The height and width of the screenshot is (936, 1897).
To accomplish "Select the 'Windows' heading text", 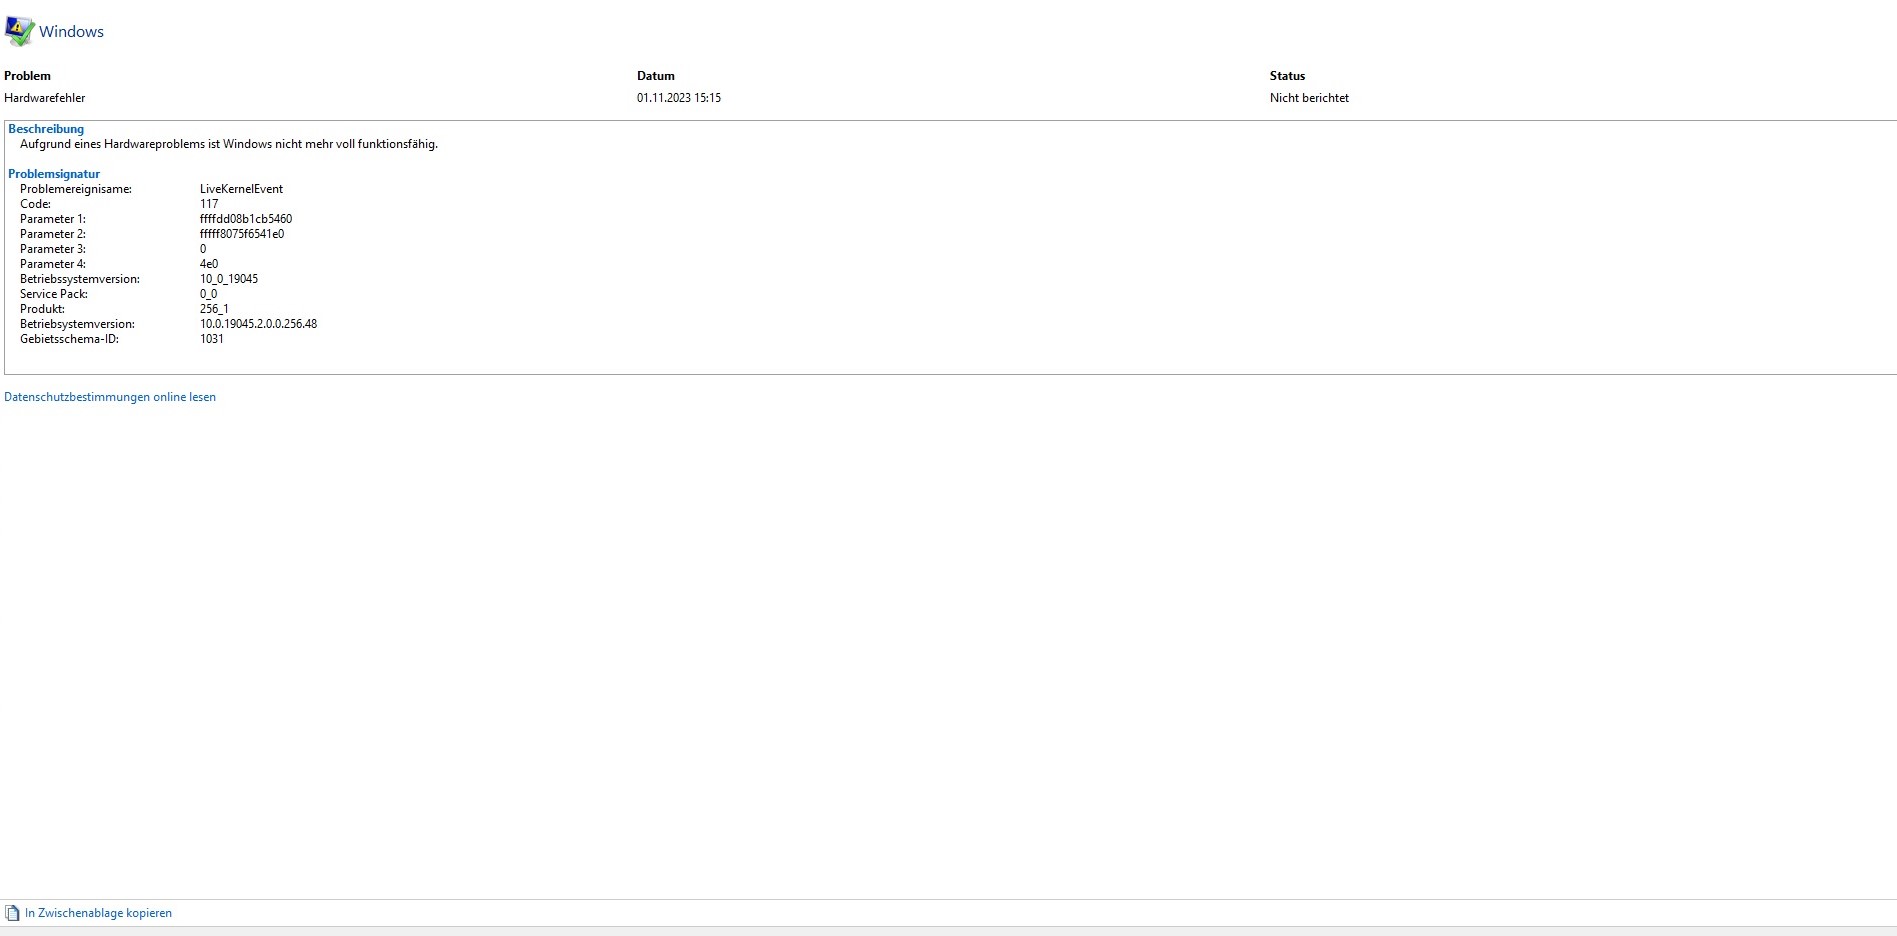I will (71, 31).
